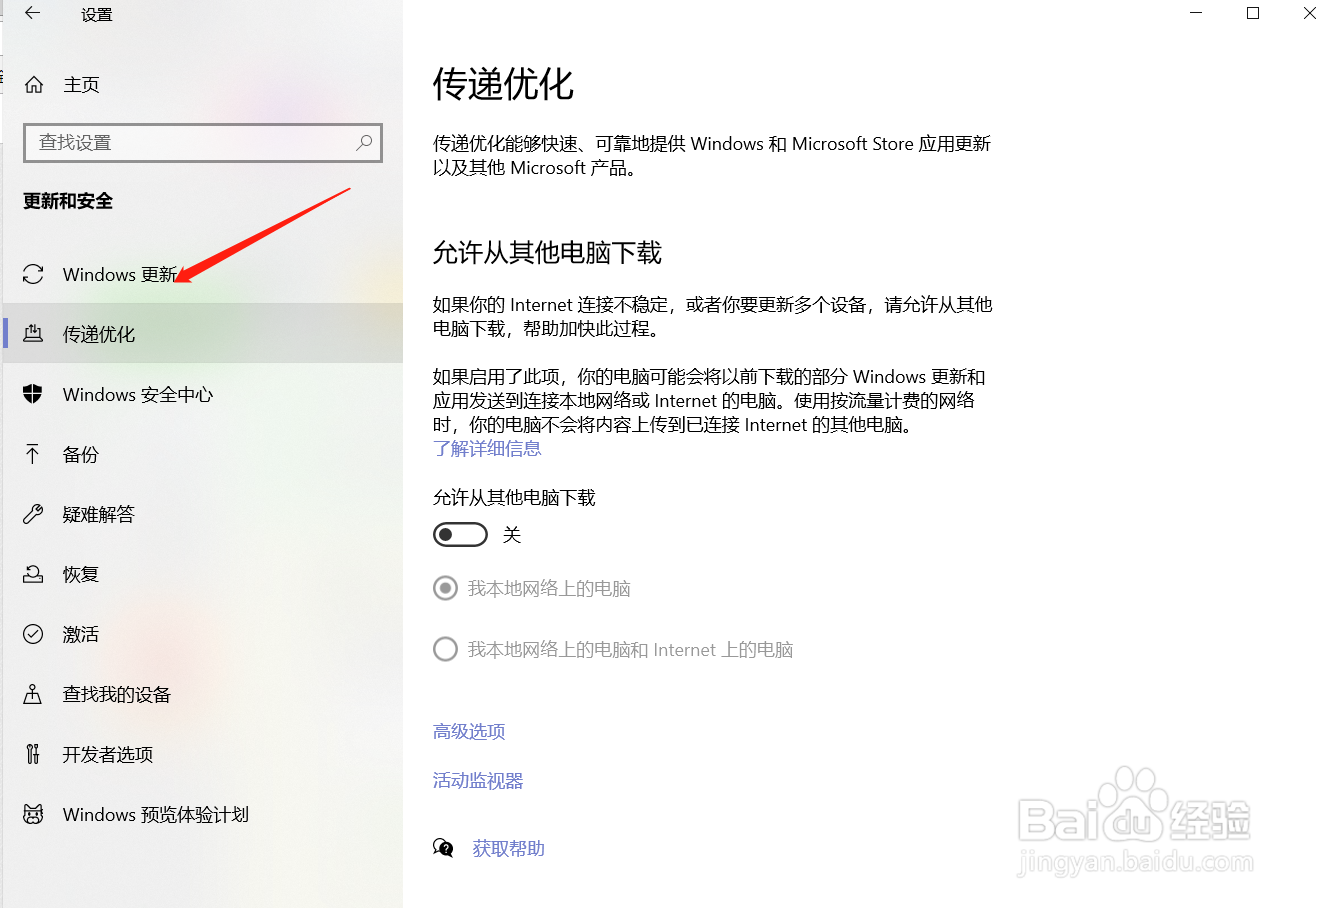Open the Windows 更新 label
The width and height of the screenshot is (1326, 908).
tap(120, 274)
